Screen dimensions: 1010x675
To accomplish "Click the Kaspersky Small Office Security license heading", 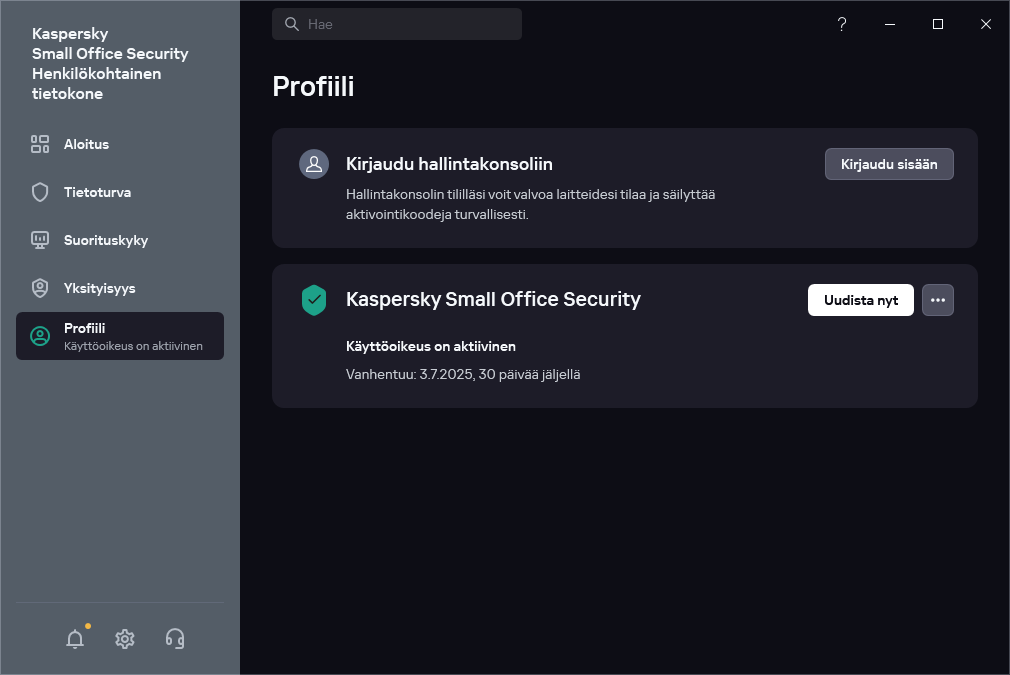I will (493, 299).
